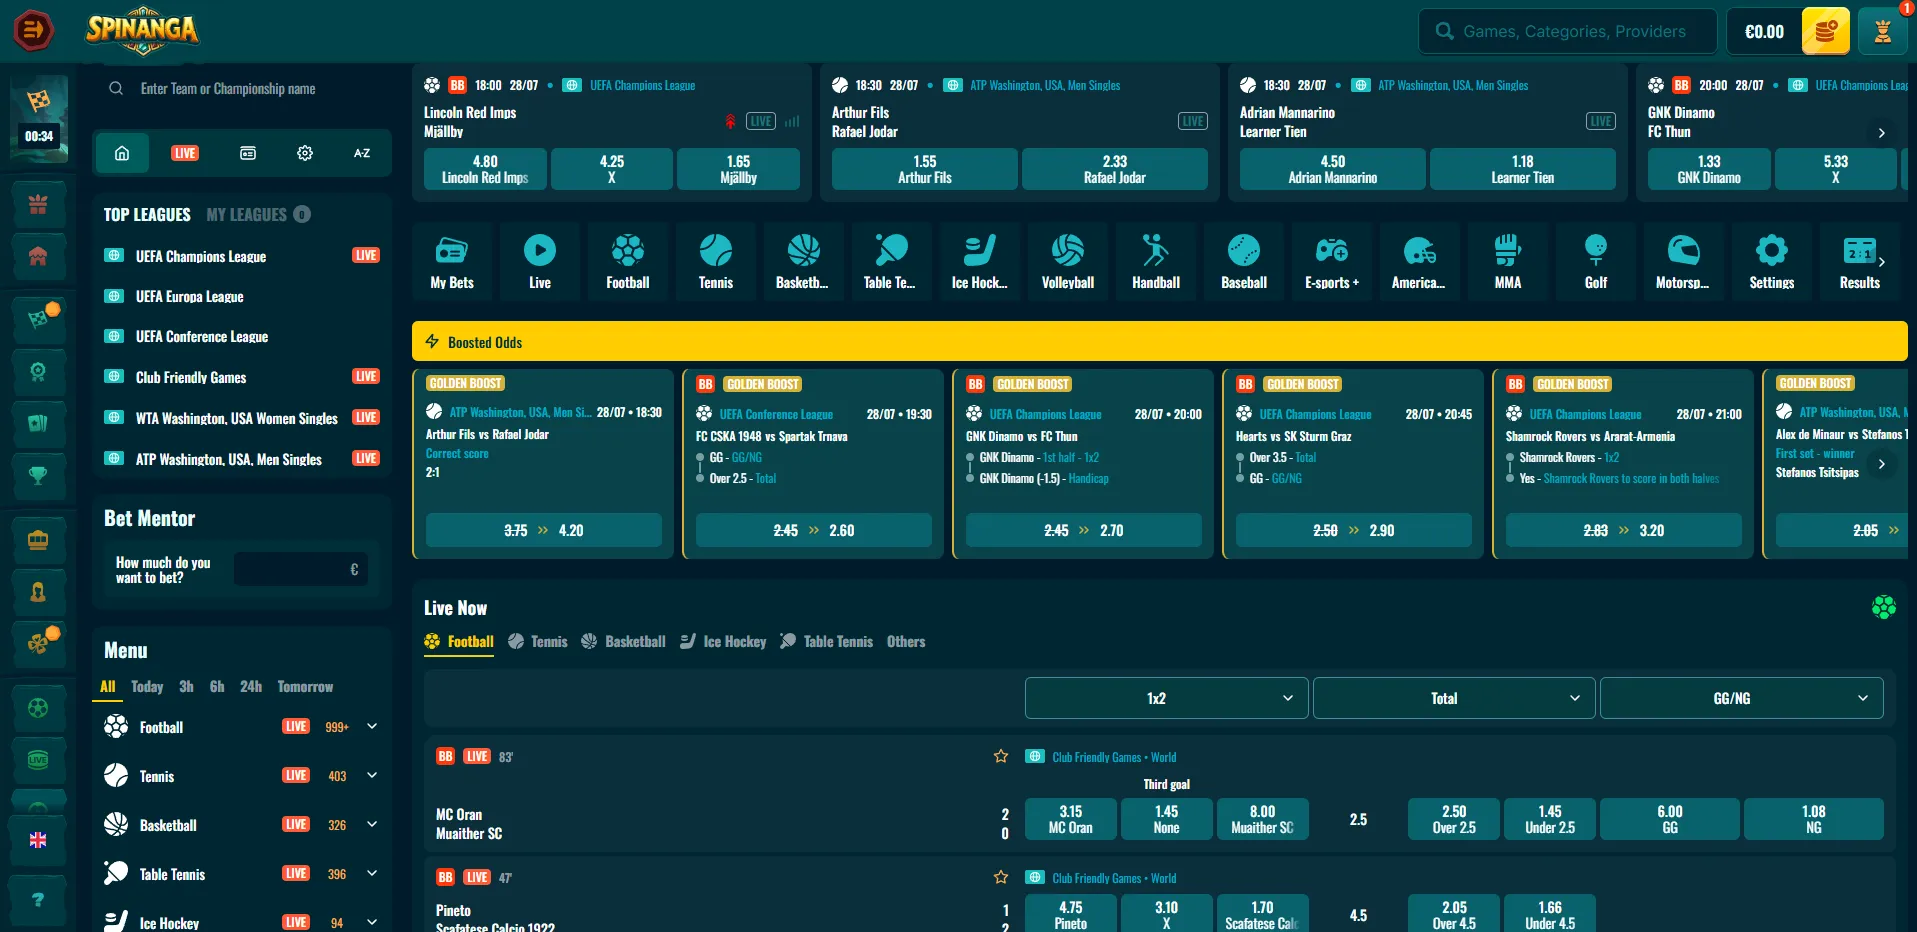Viewport: 1917px width, 932px height.
Task: Open the Baseball category tile
Action: (x=1243, y=261)
